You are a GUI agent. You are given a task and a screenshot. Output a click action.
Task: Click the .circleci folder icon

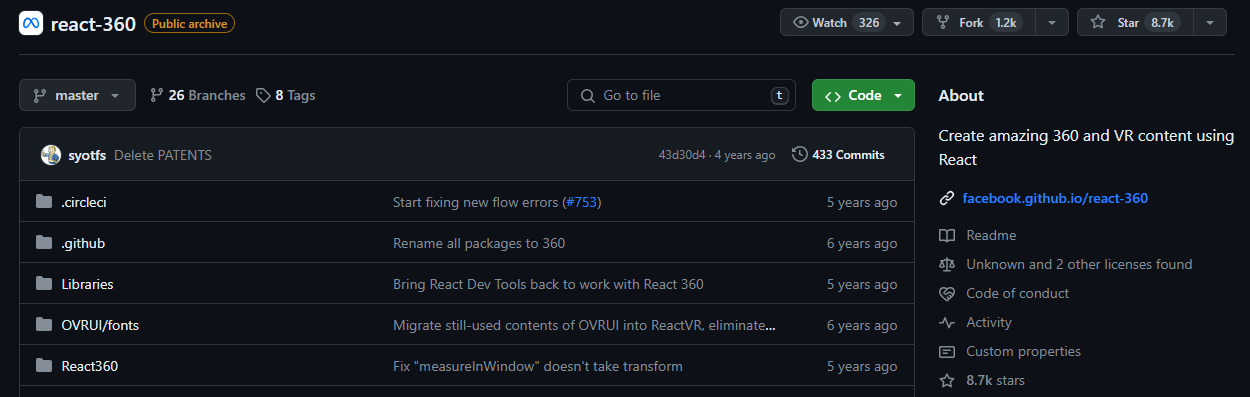point(44,202)
